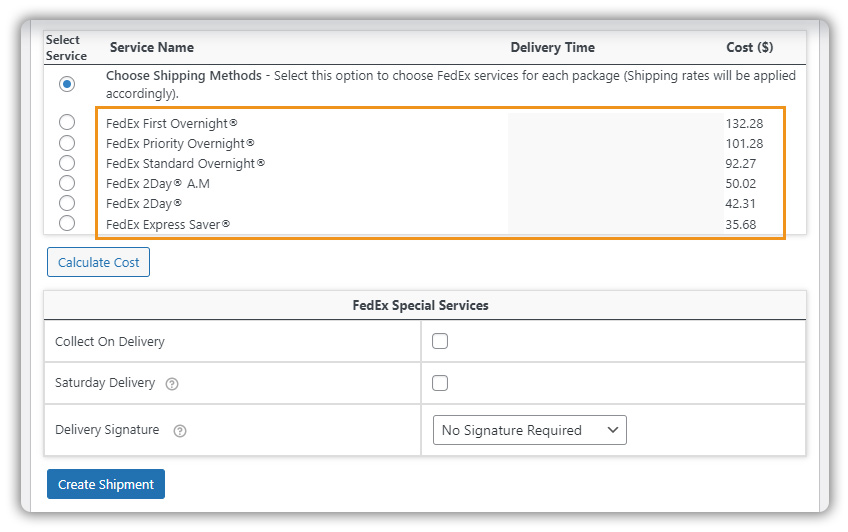Click the 101.28 cost value
The height and width of the screenshot is (532, 848).
click(x=744, y=144)
